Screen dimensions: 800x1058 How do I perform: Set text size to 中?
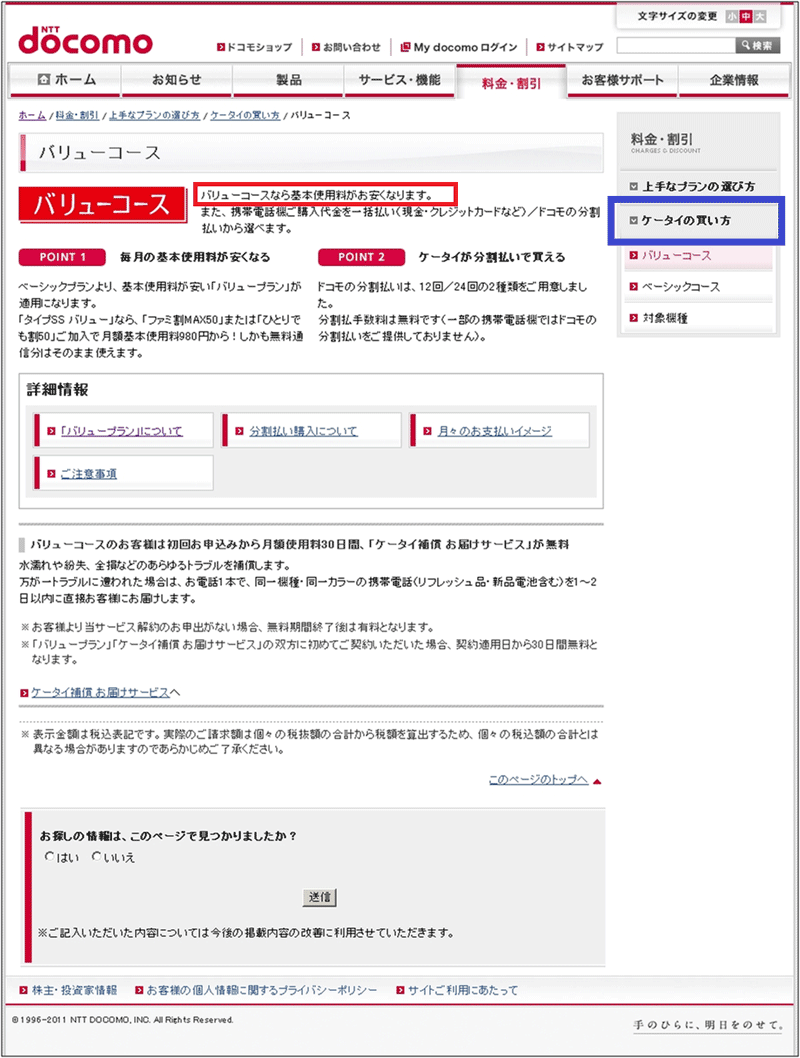pos(746,16)
